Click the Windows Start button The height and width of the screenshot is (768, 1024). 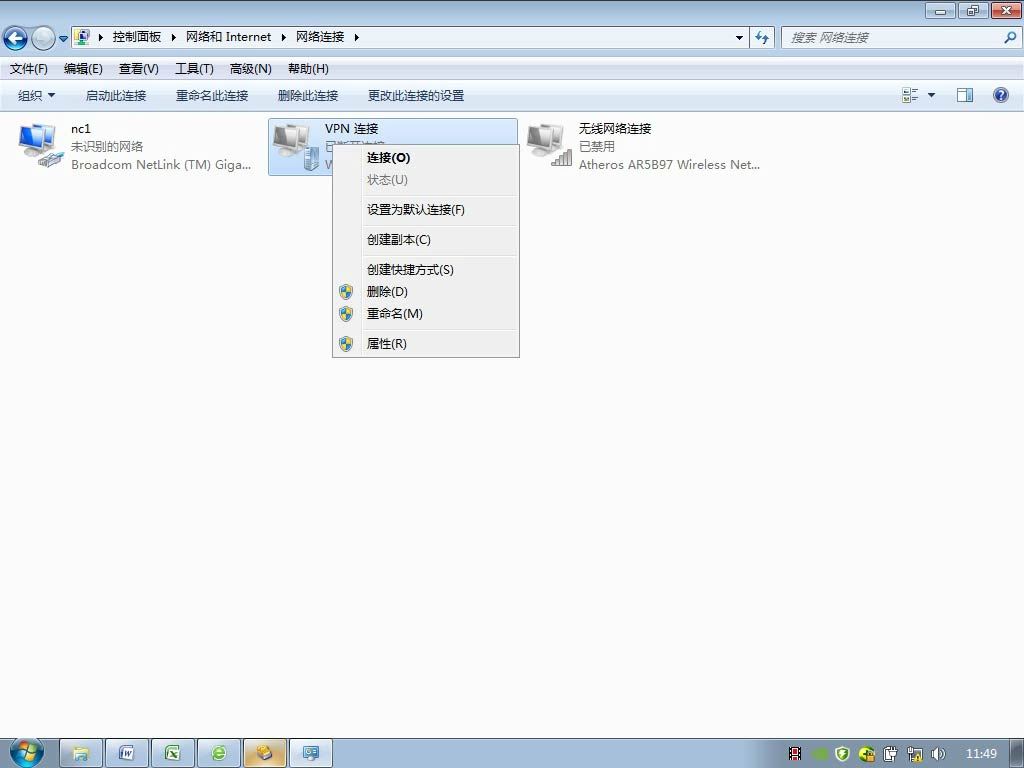click(27, 752)
